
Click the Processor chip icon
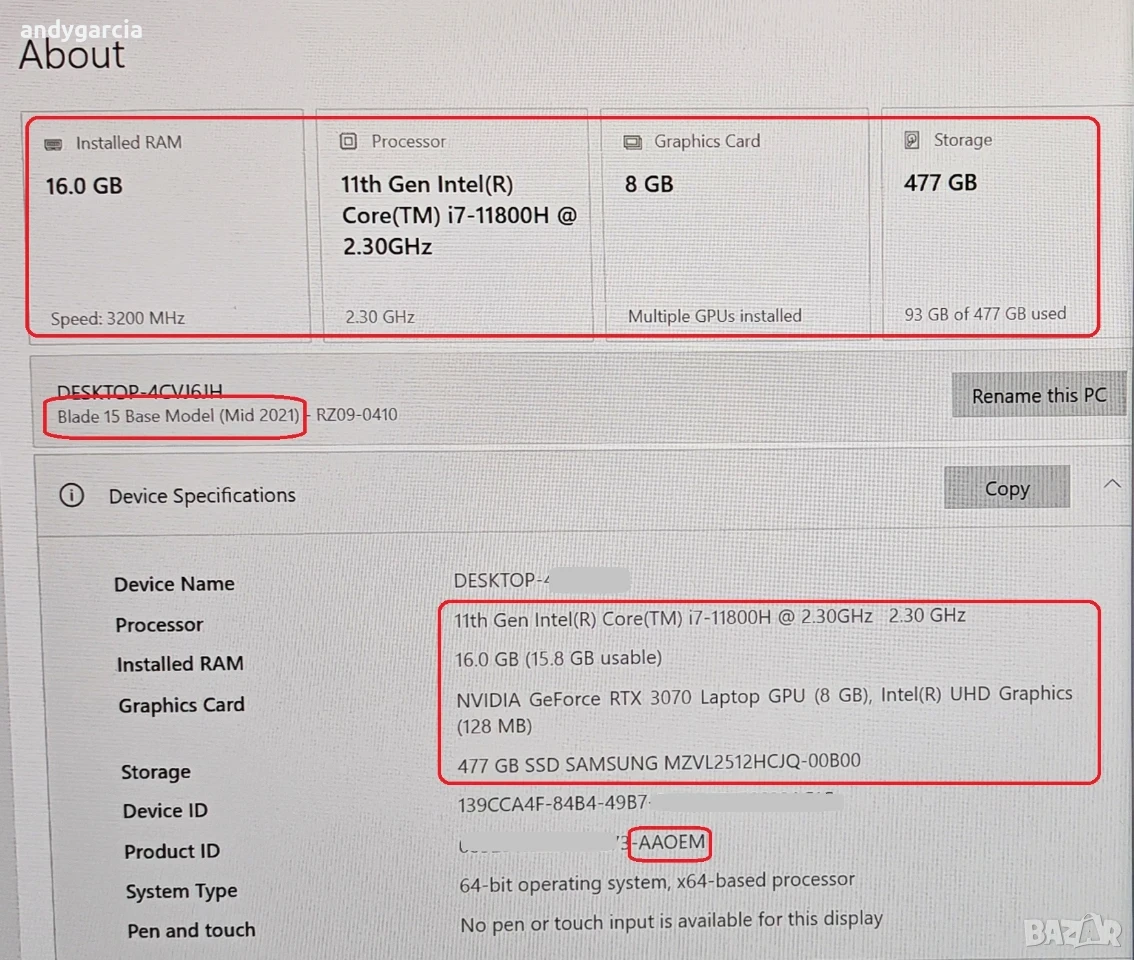tap(349, 141)
